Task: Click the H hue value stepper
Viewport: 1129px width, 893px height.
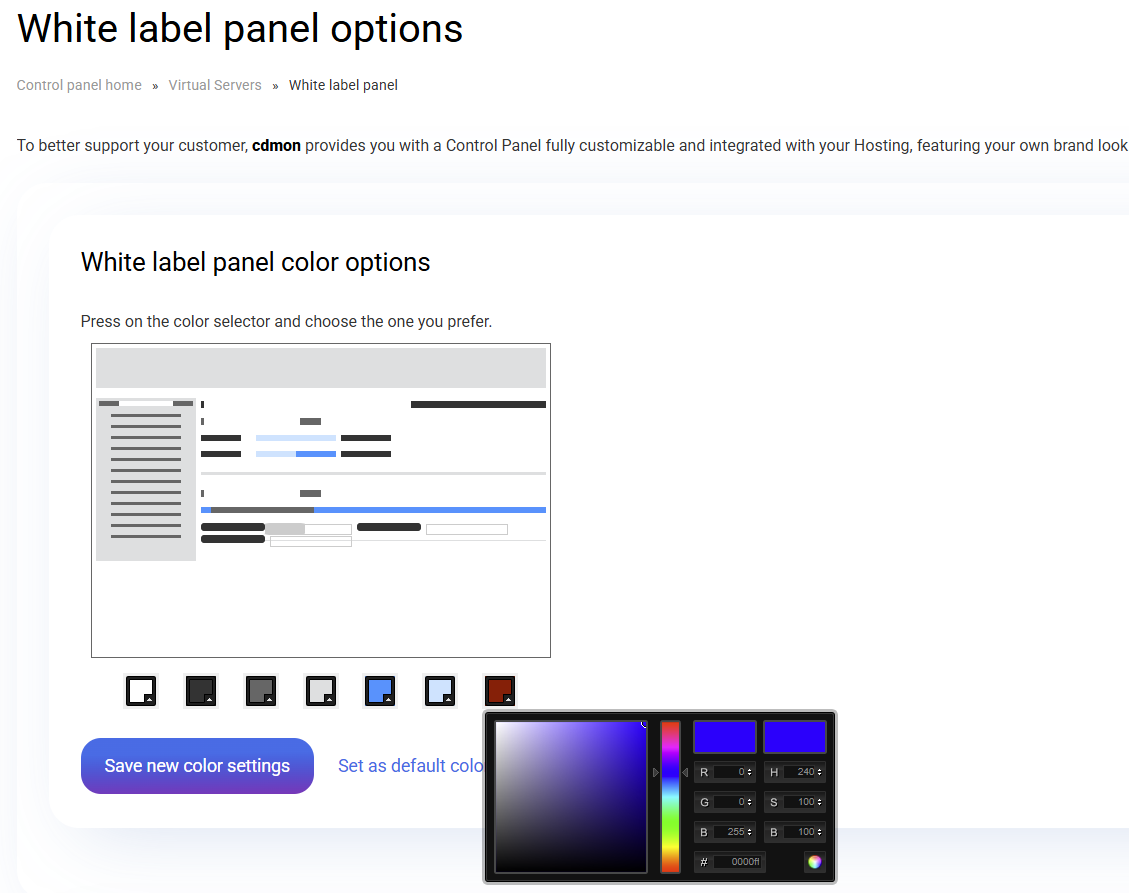Action: (x=820, y=772)
